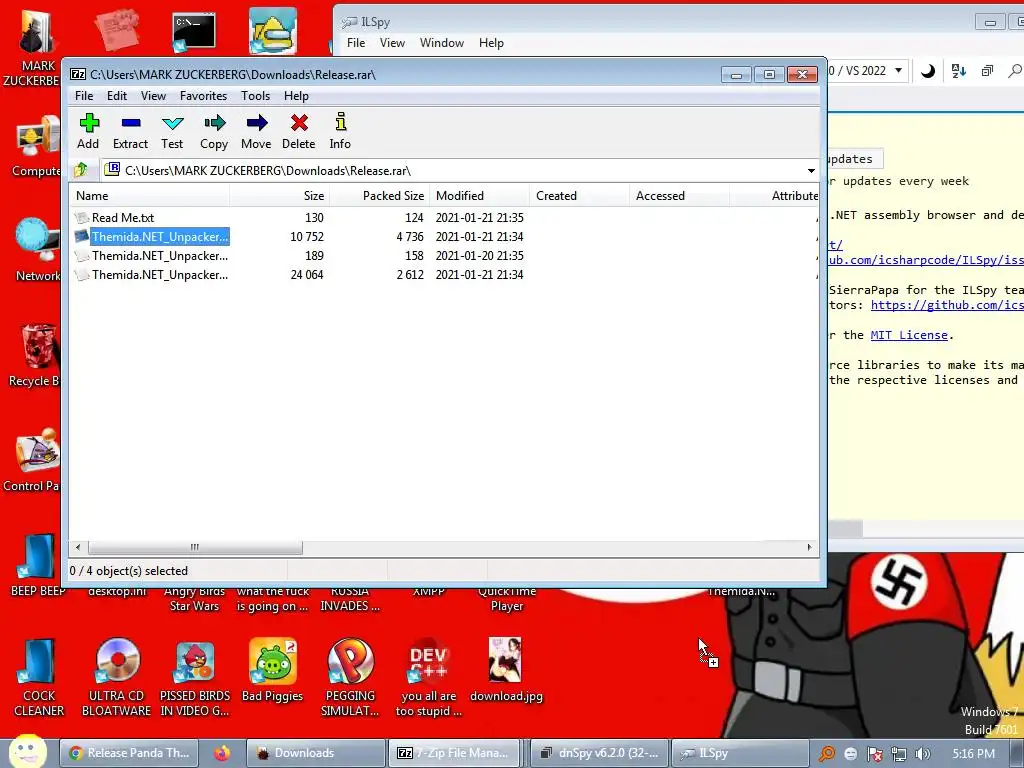Expand the address path dropdown arrow

point(811,171)
